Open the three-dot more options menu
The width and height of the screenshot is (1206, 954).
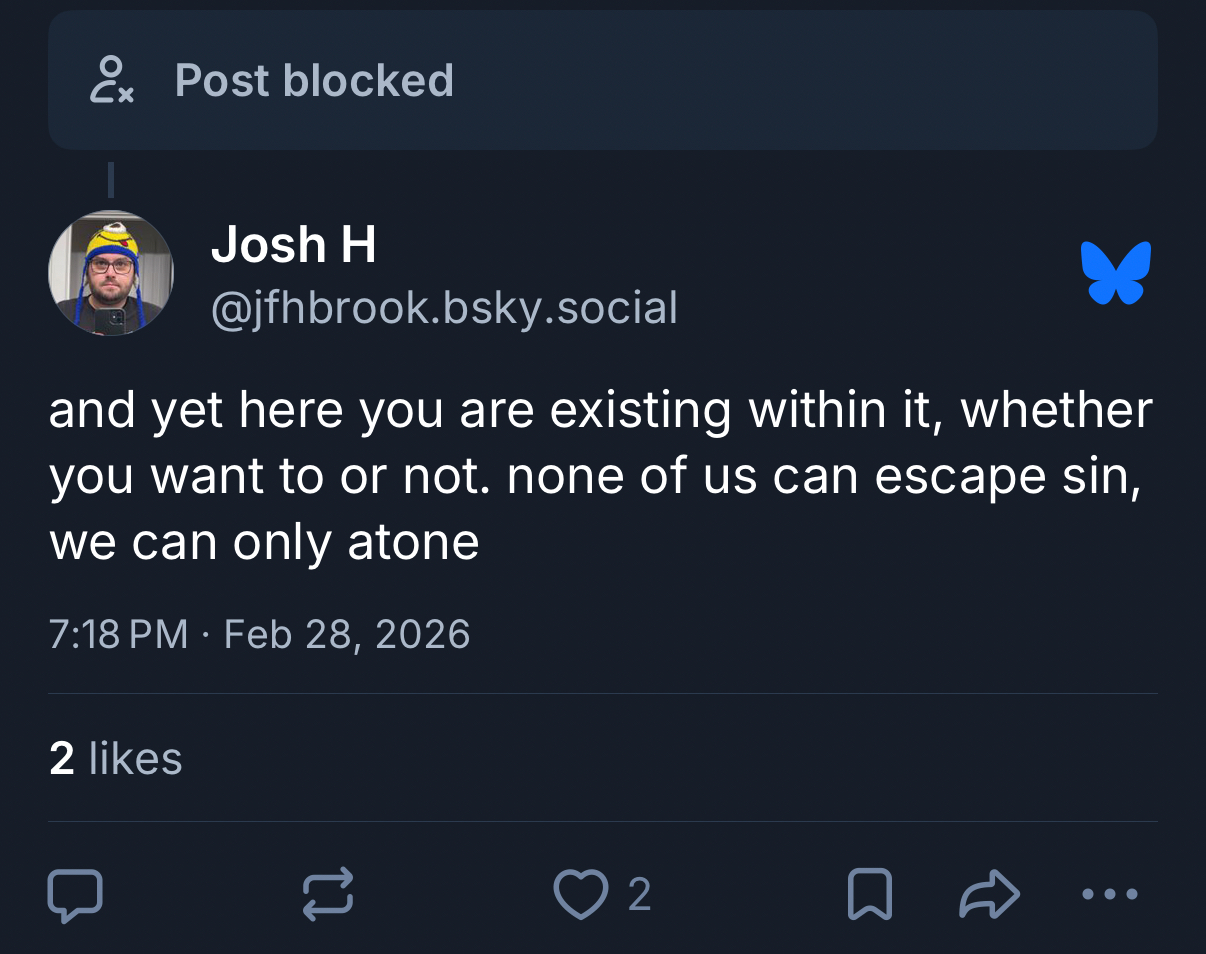(x=1110, y=893)
